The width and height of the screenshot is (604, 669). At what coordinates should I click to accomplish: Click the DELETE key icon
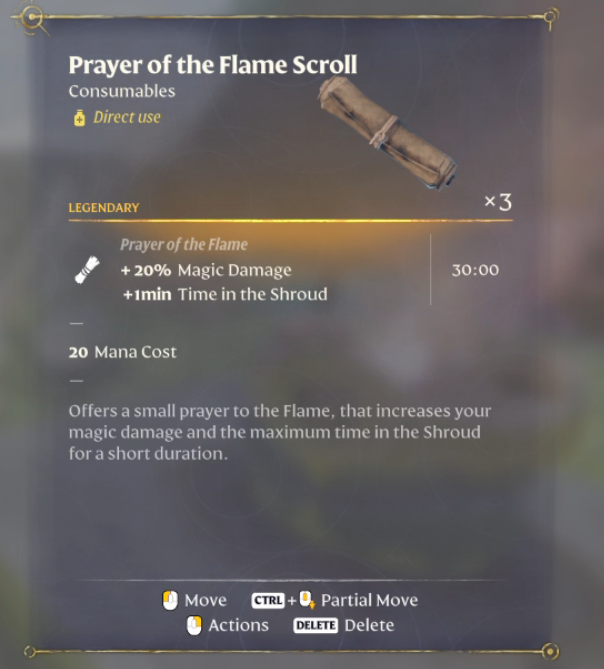[316, 625]
